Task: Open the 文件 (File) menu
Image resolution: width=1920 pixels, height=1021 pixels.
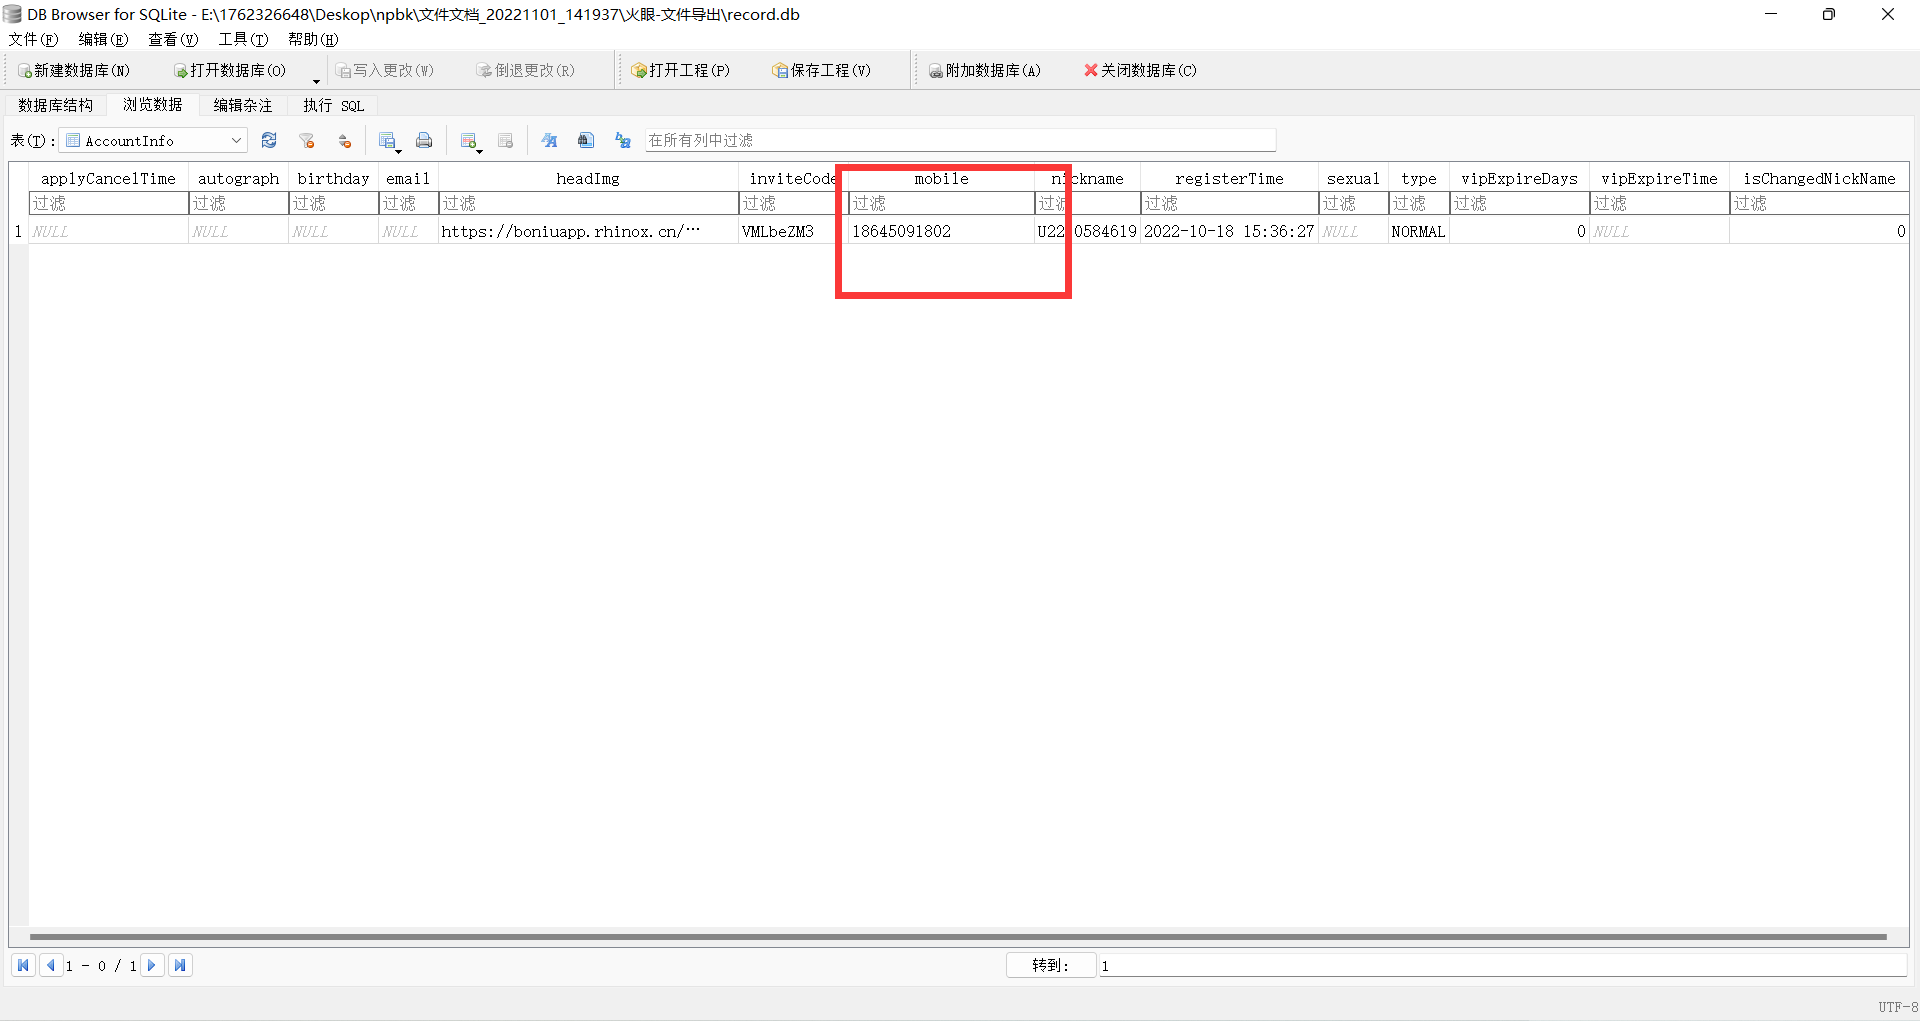Action: [x=34, y=39]
